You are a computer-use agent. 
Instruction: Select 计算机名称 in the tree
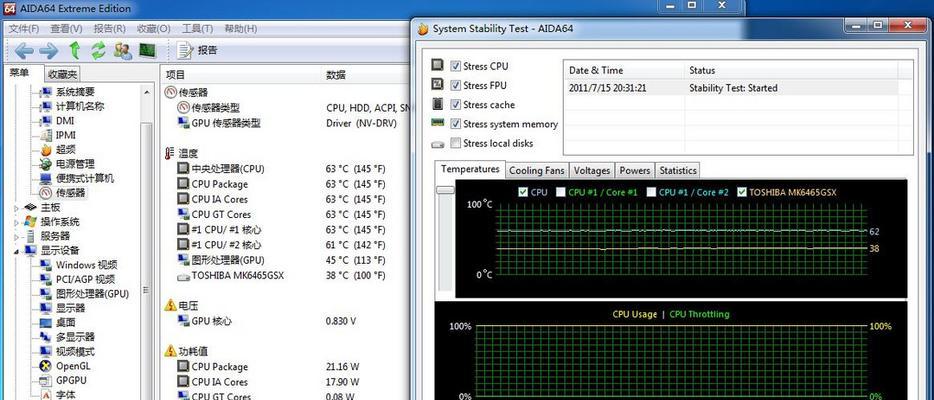coord(80,106)
